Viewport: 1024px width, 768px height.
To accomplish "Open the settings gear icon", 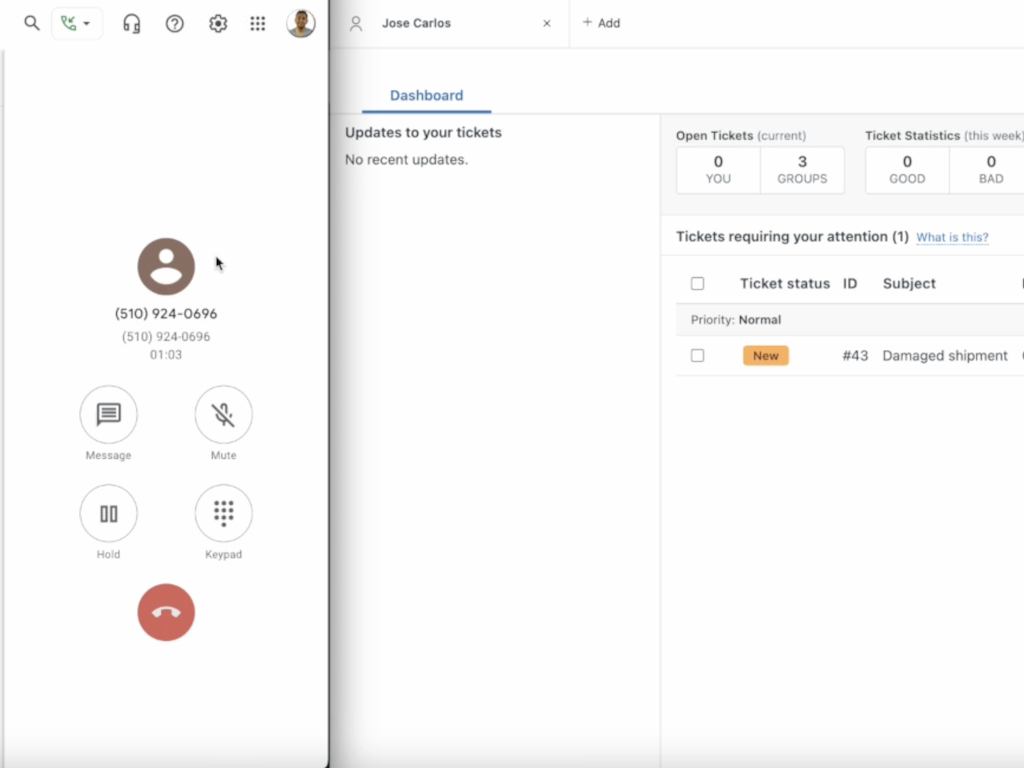I will [218, 23].
